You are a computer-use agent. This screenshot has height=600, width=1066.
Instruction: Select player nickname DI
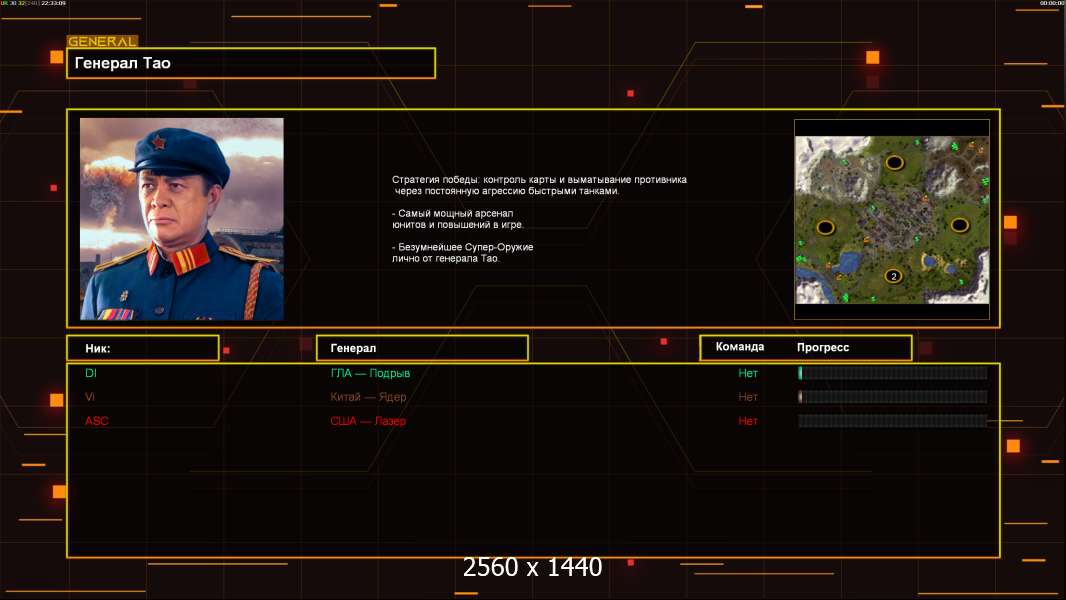tap(91, 373)
